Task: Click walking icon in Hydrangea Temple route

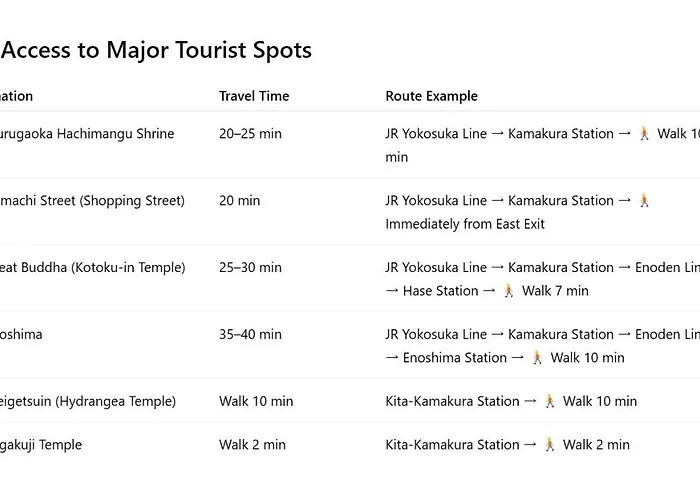Action: pos(550,401)
